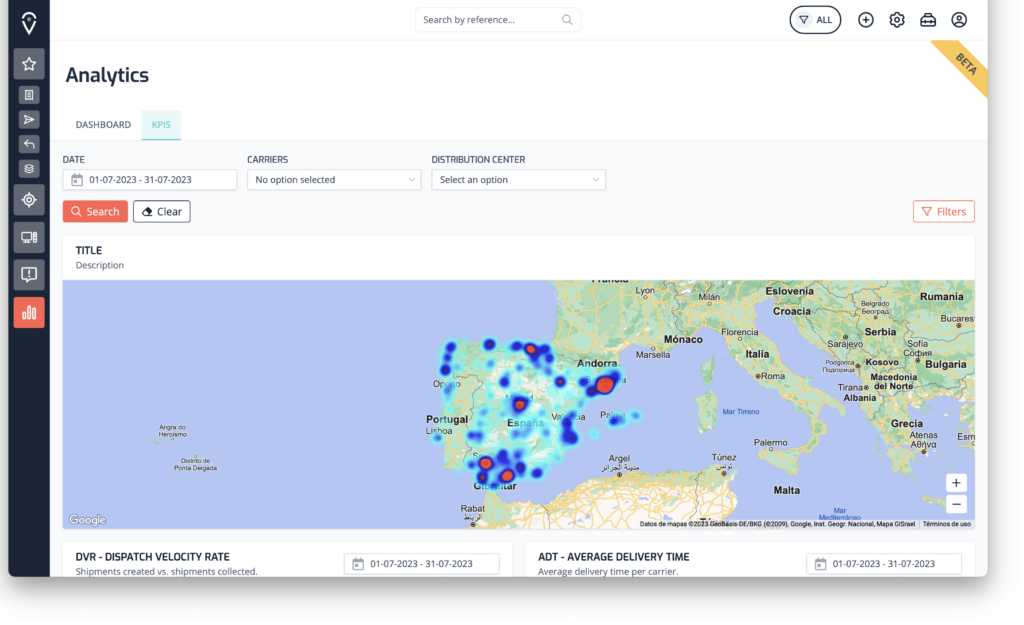Switch to the DASHBOARD tab
Screen dimensions: 1024x625
pyautogui.click(x=103, y=125)
